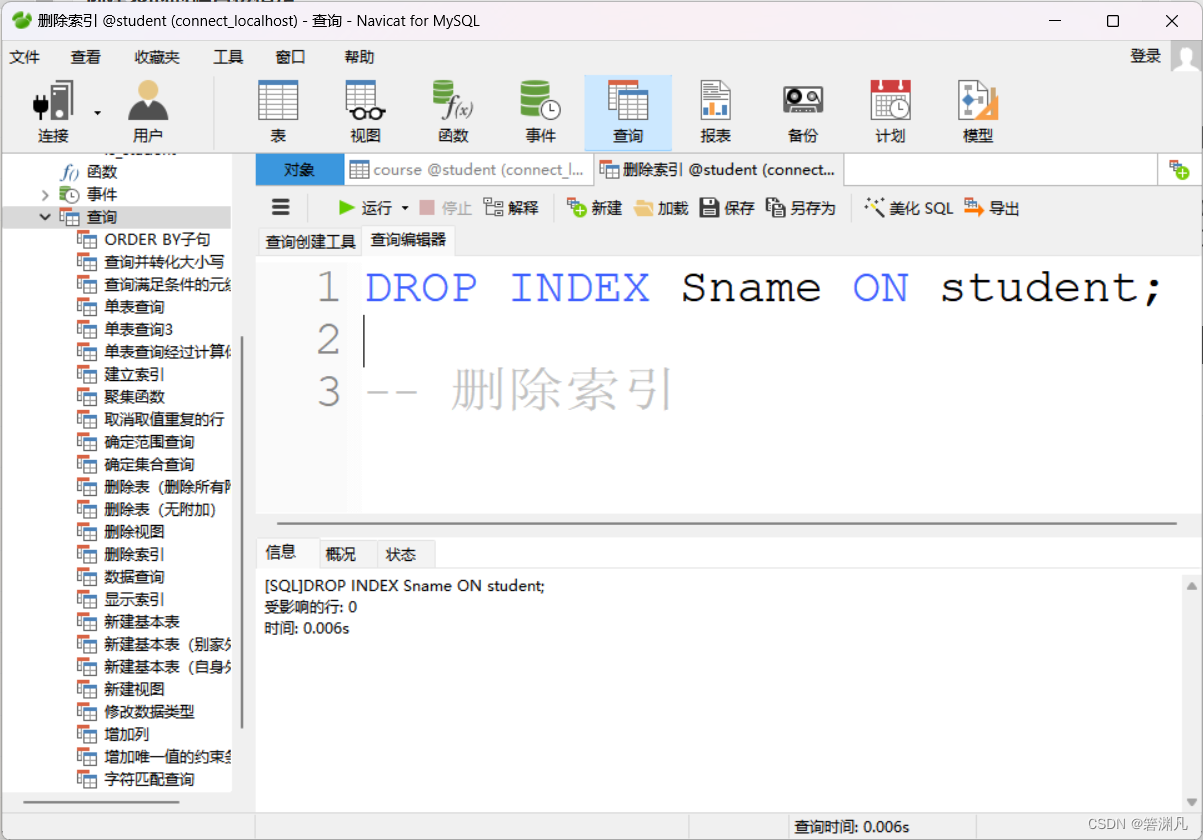The image size is (1203, 840).
Task: Show the 事件 events list
Action: click(540, 112)
